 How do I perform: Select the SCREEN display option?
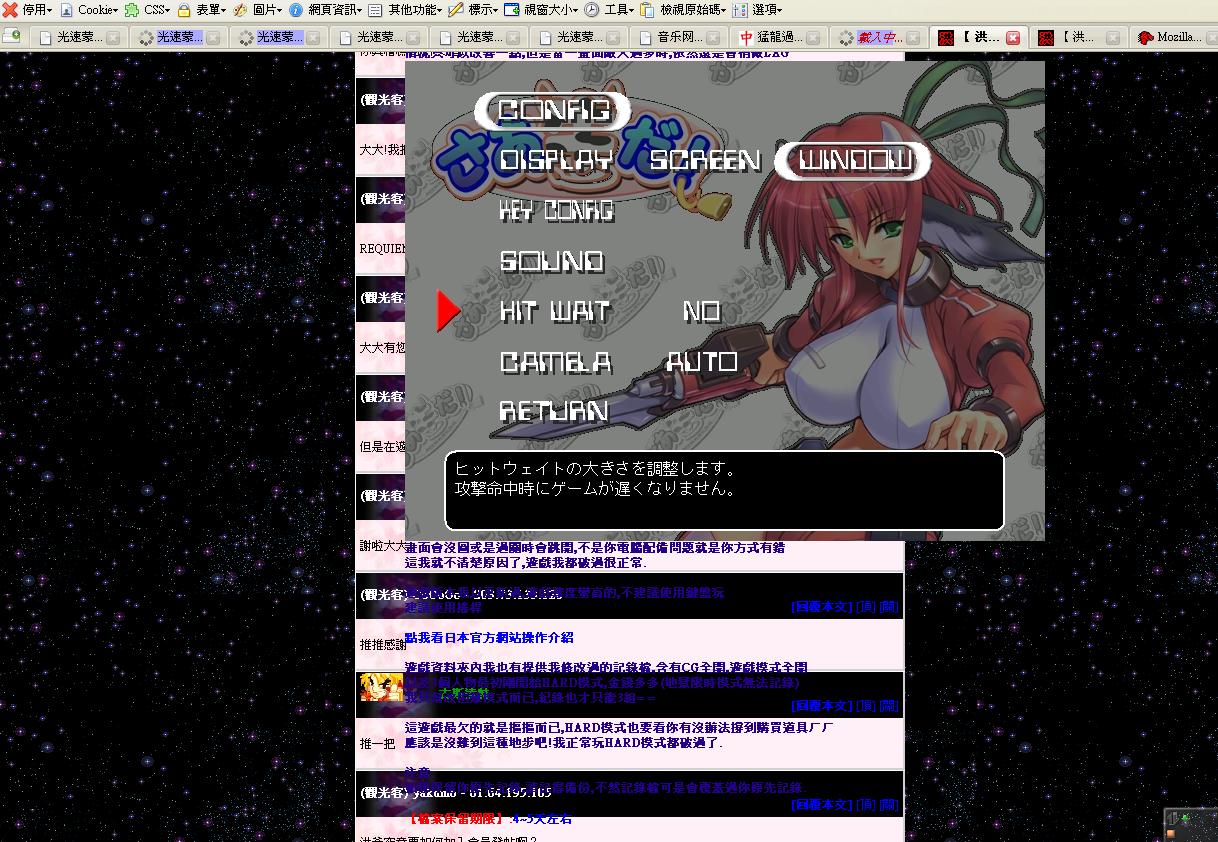(705, 161)
